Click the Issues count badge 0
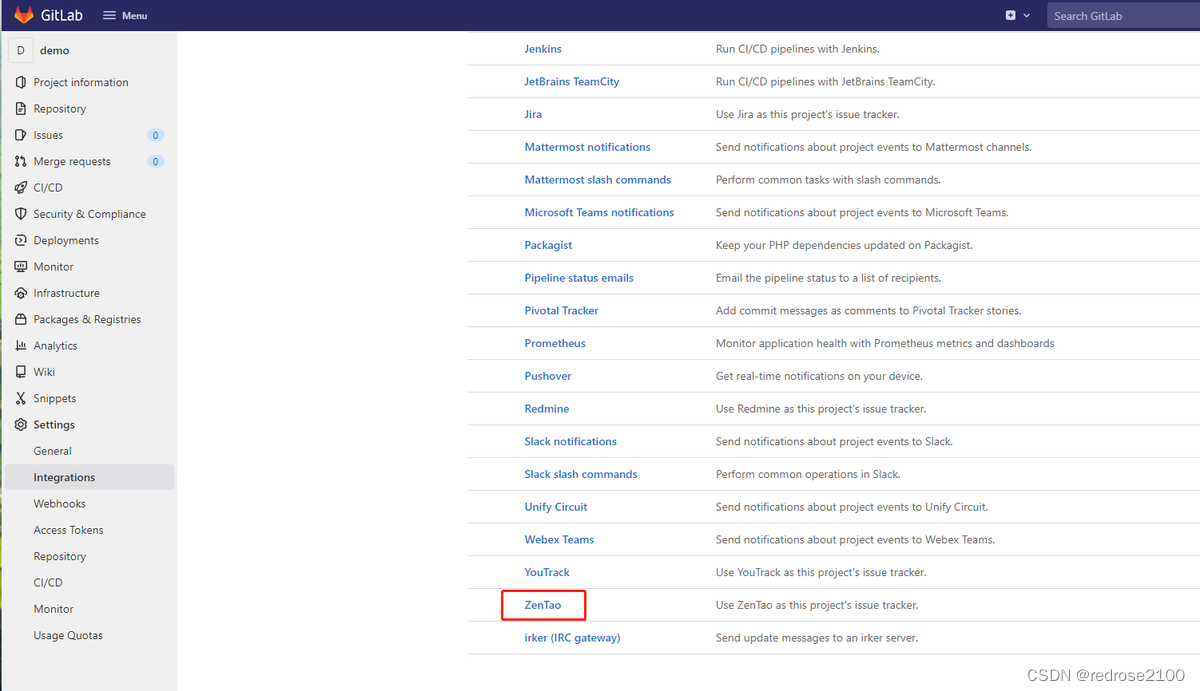Screen dimensions: 1200x691 155,135
